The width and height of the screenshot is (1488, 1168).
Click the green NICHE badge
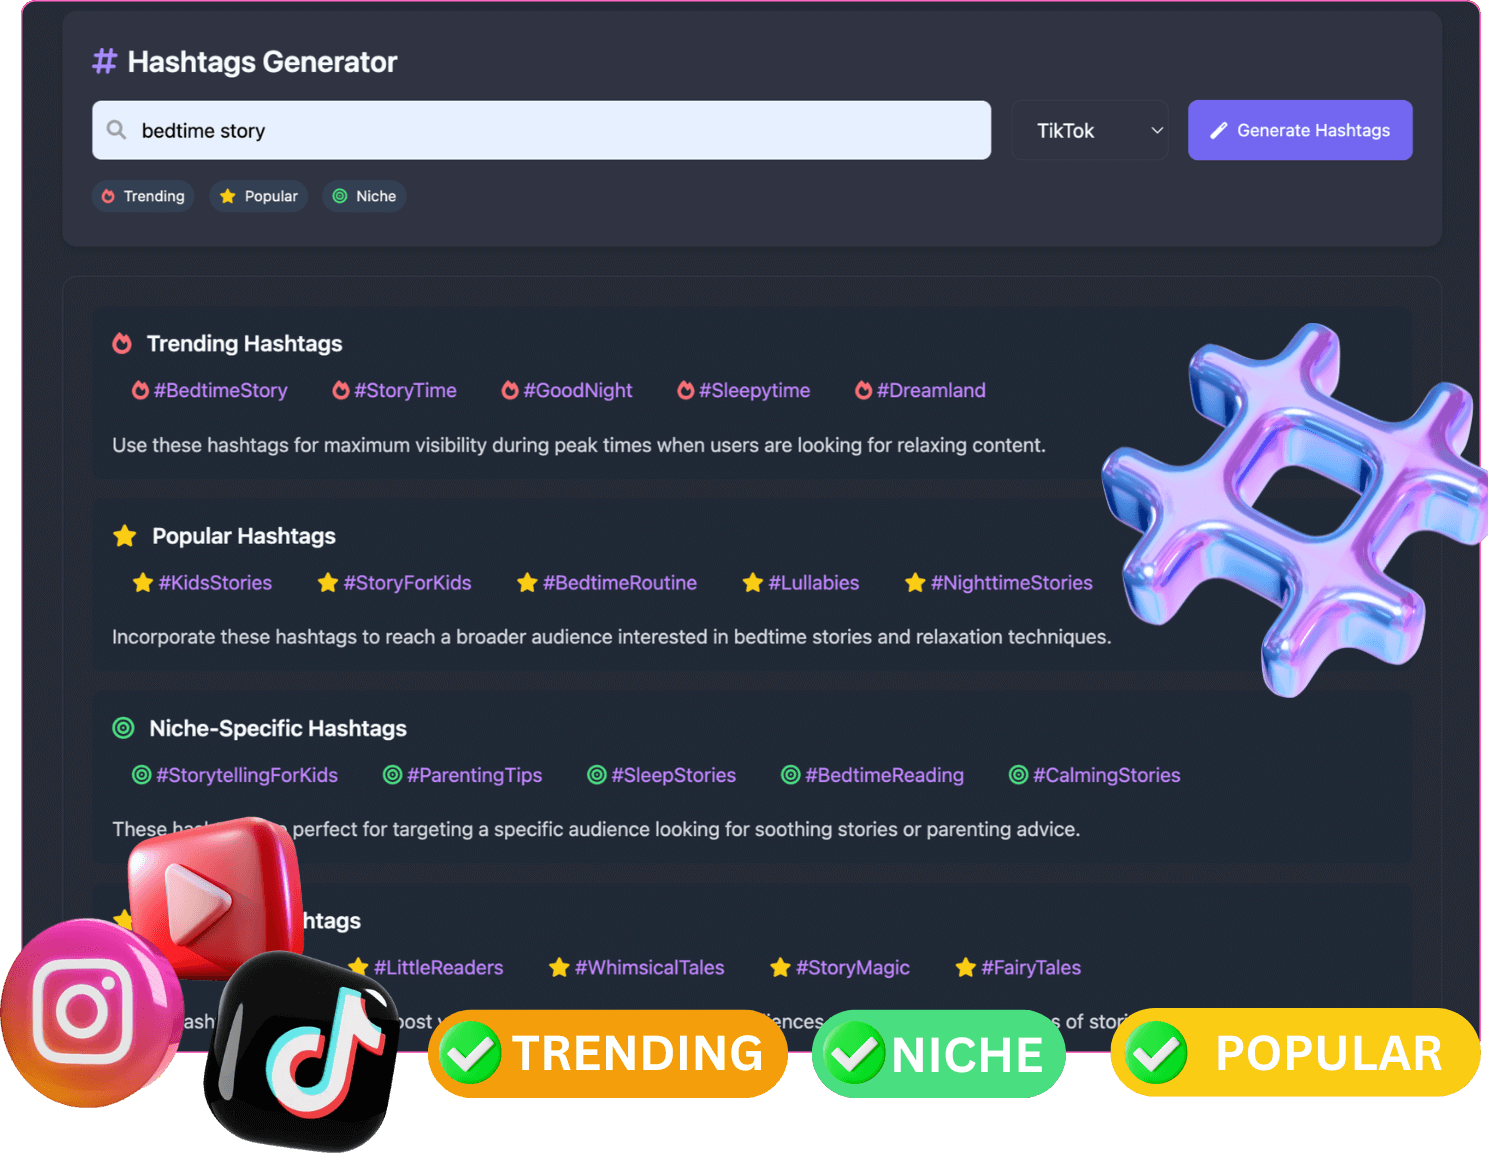938,1054
